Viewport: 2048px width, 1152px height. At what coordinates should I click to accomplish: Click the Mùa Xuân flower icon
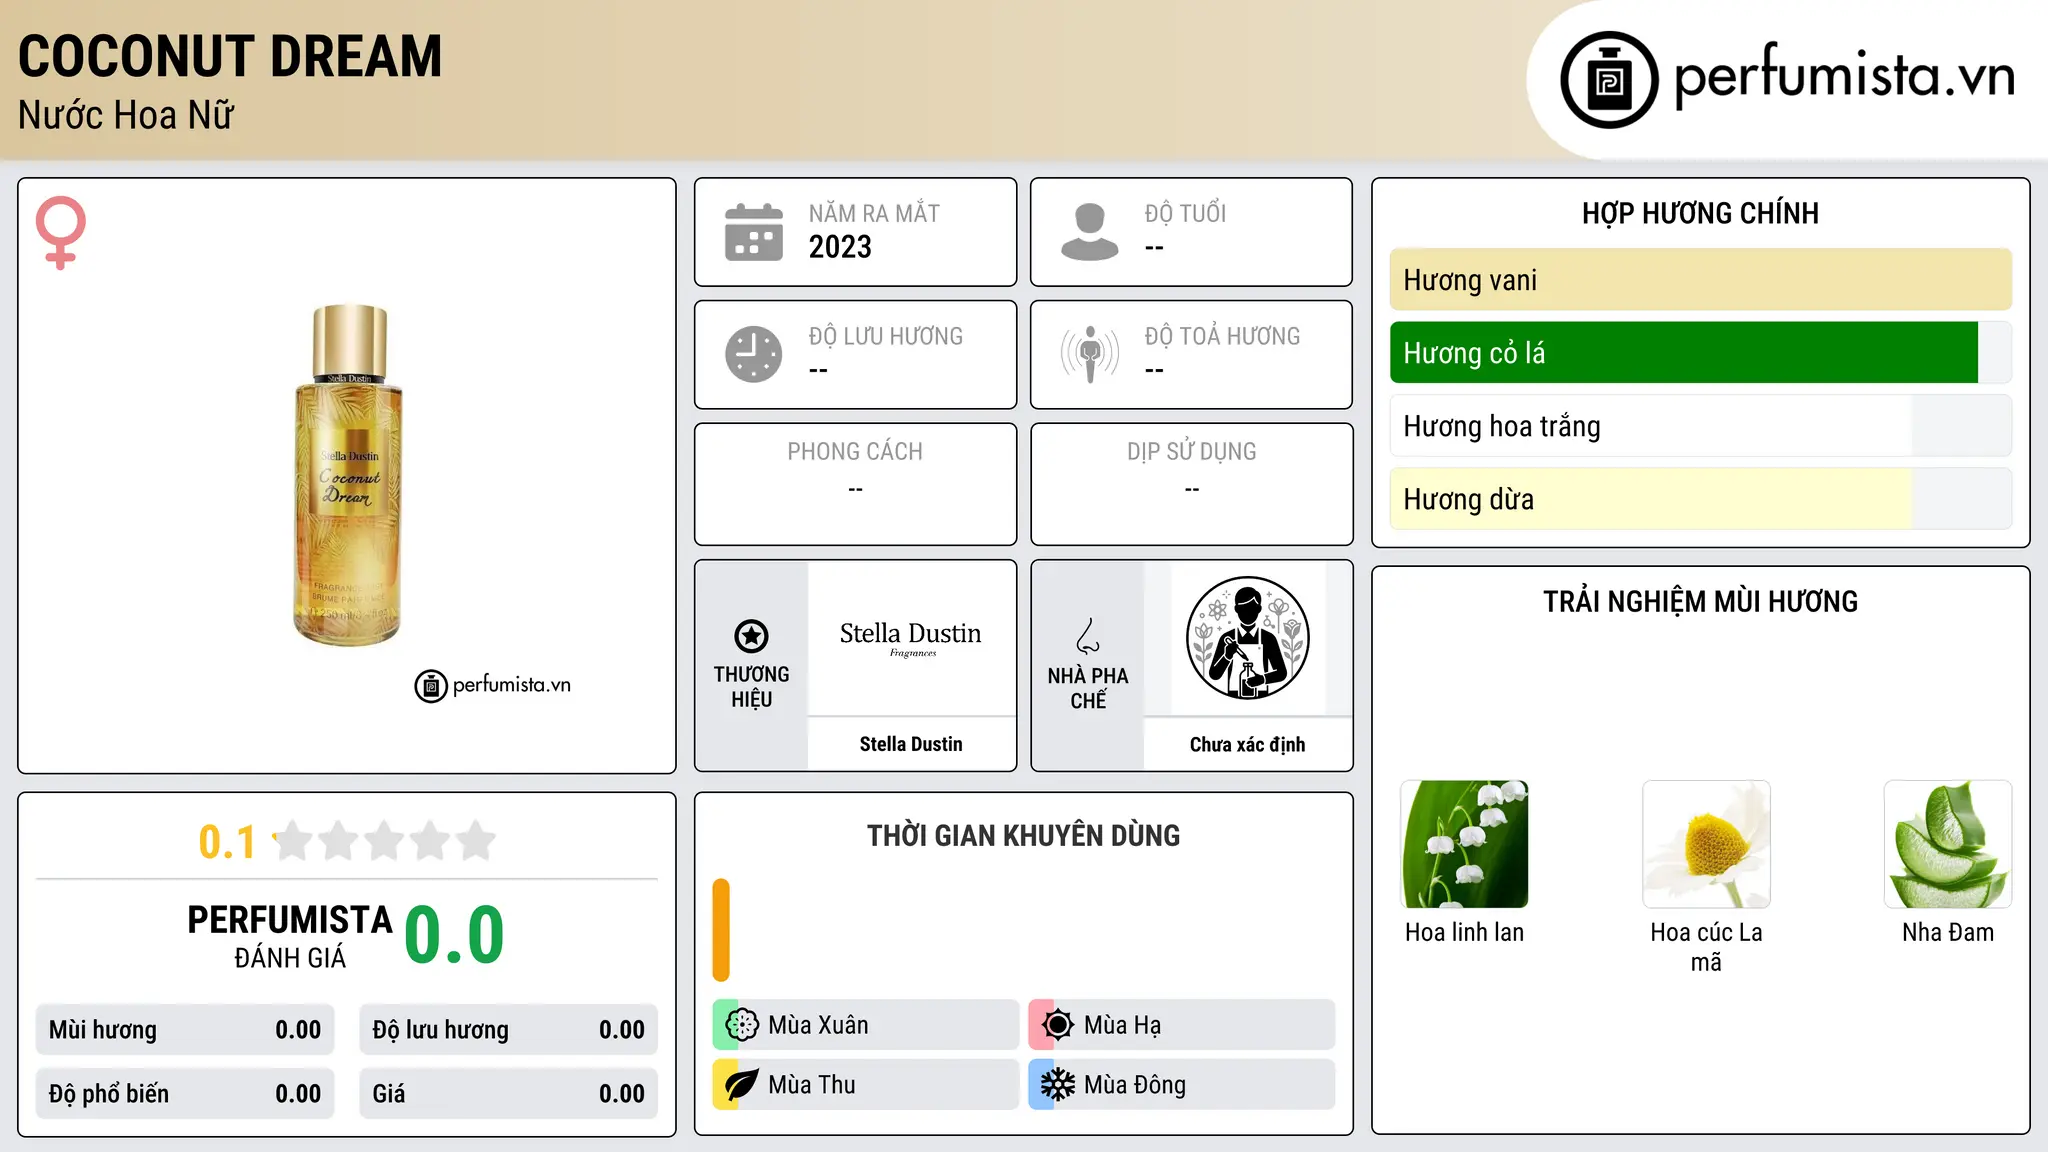coord(742,1025)
